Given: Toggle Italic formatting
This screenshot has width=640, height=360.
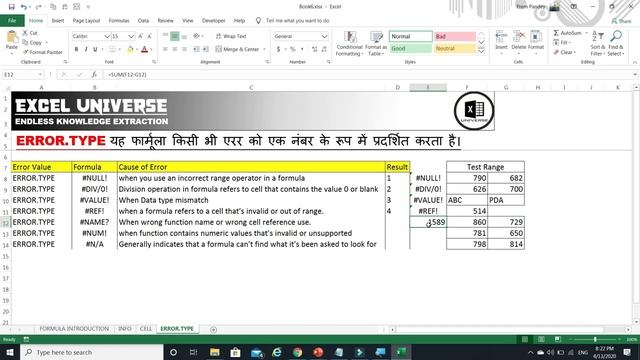Looking at the screenshot, I should [x=86, y=49].
